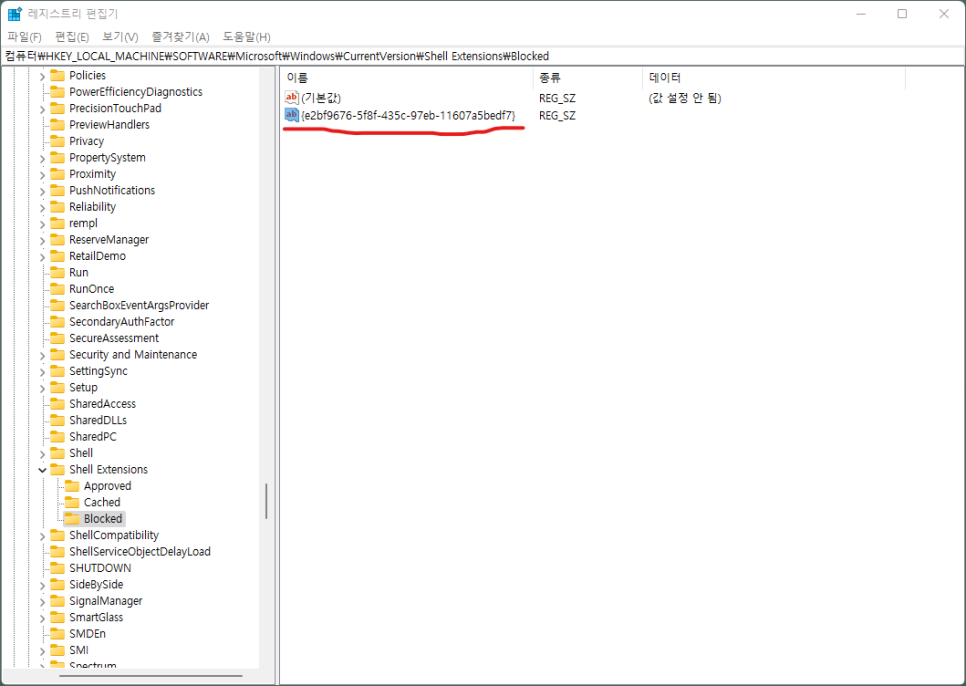Expand the Shell key
Screen dimensions: 966x686
click(43, 454)
